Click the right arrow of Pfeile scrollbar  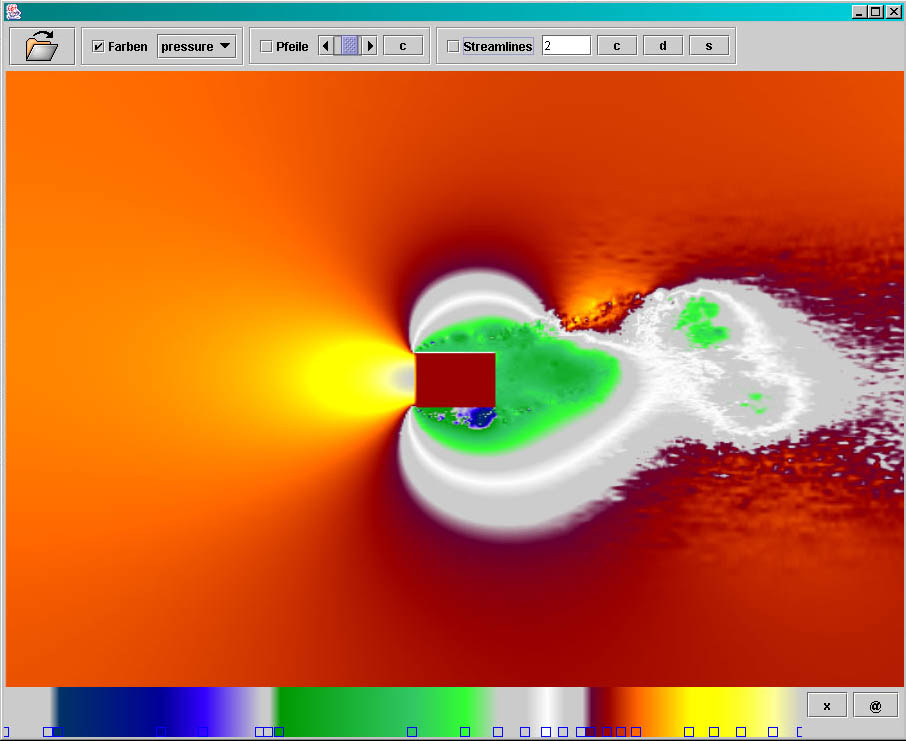click(370, 46)
